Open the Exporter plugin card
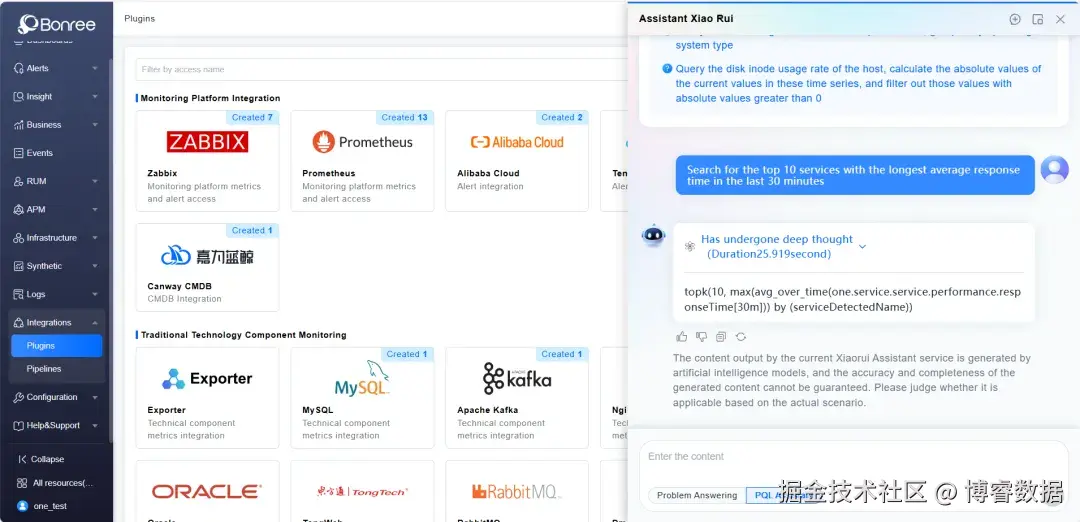1080x522 pixels. pos(207,398)
